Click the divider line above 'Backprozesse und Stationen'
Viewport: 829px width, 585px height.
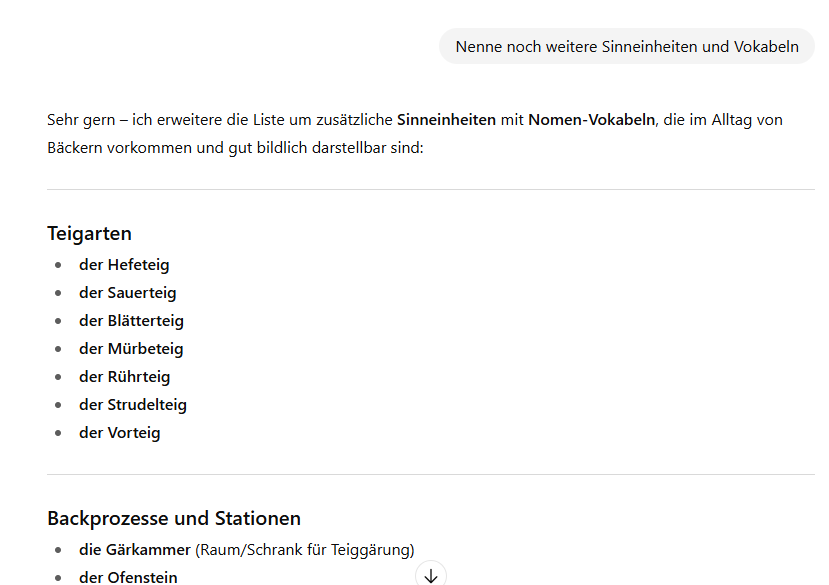(430, 474)
